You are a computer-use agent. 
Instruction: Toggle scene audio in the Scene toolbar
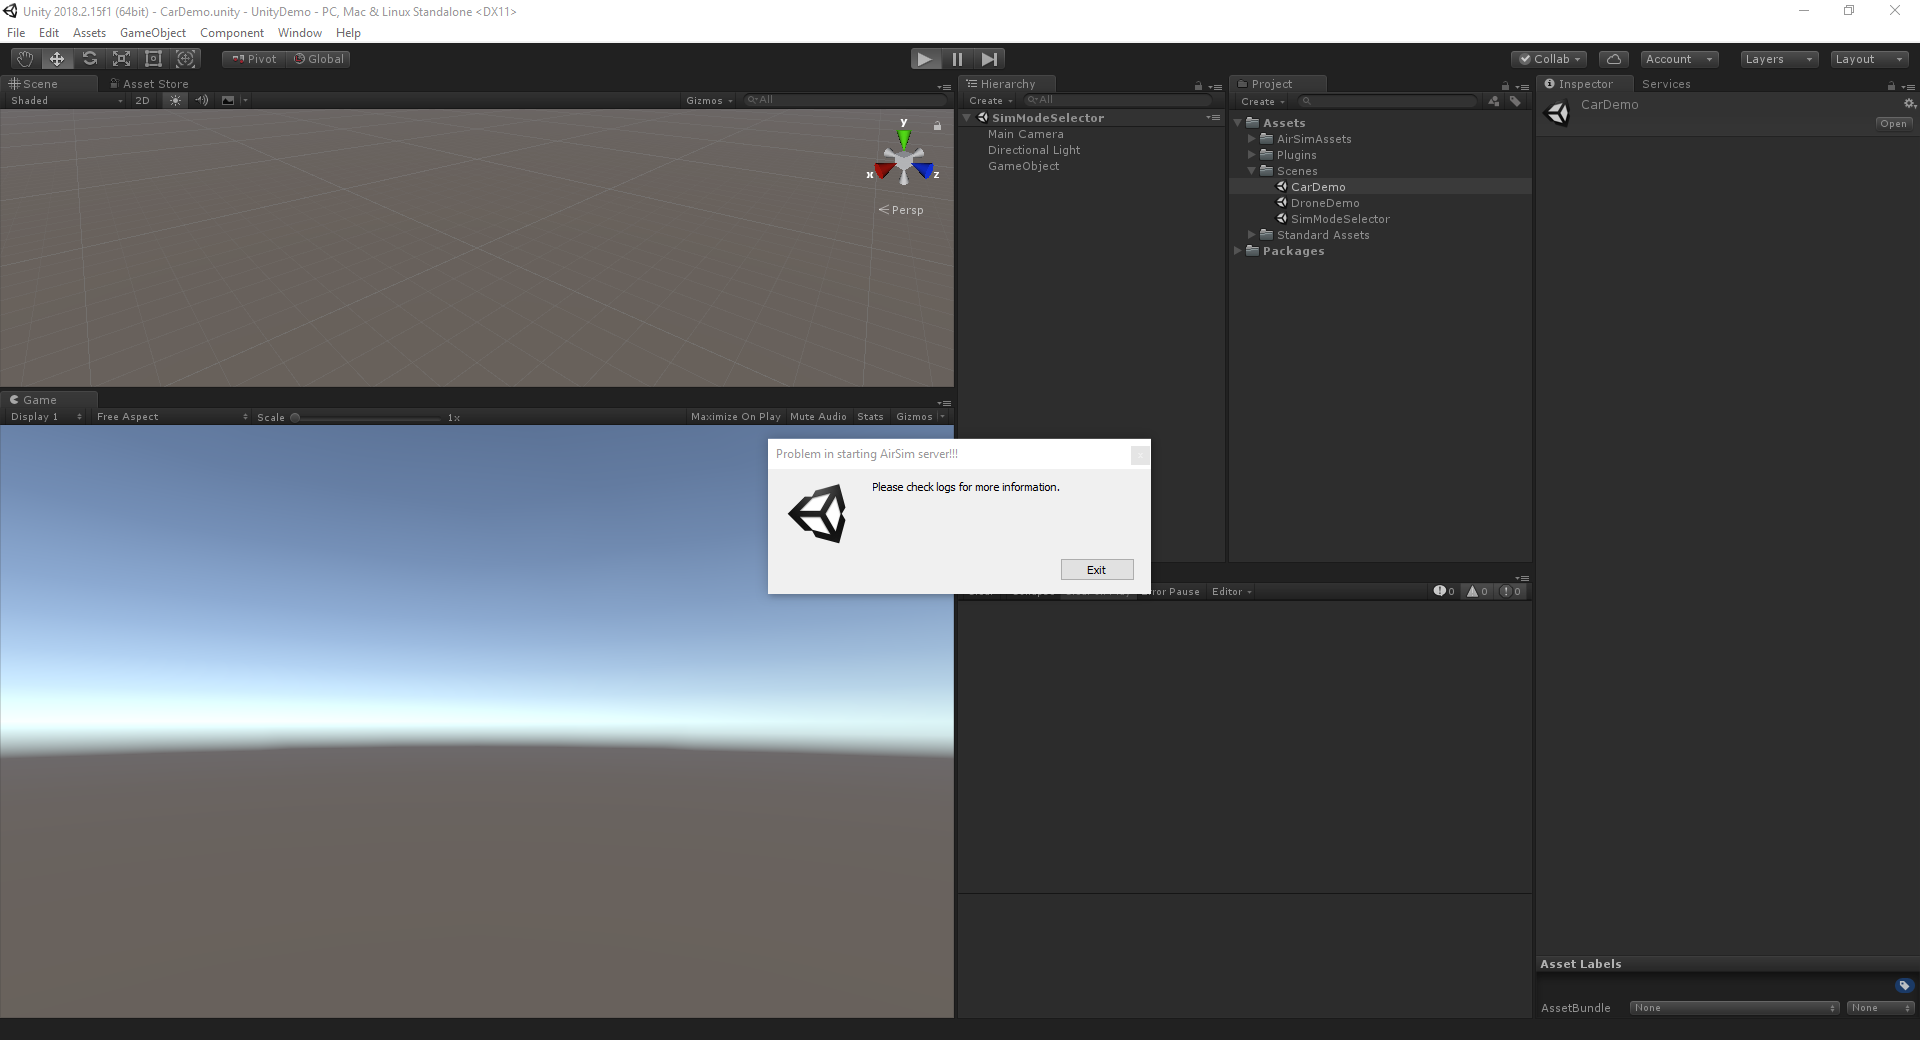[201, 100]
